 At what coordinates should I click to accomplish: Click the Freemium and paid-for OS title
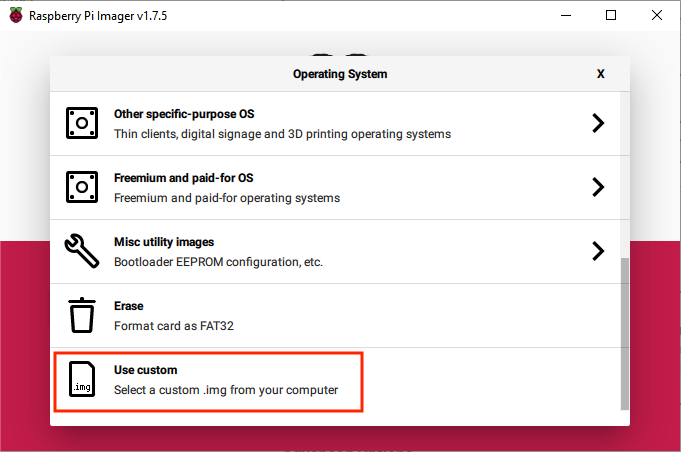pos(184,178)
